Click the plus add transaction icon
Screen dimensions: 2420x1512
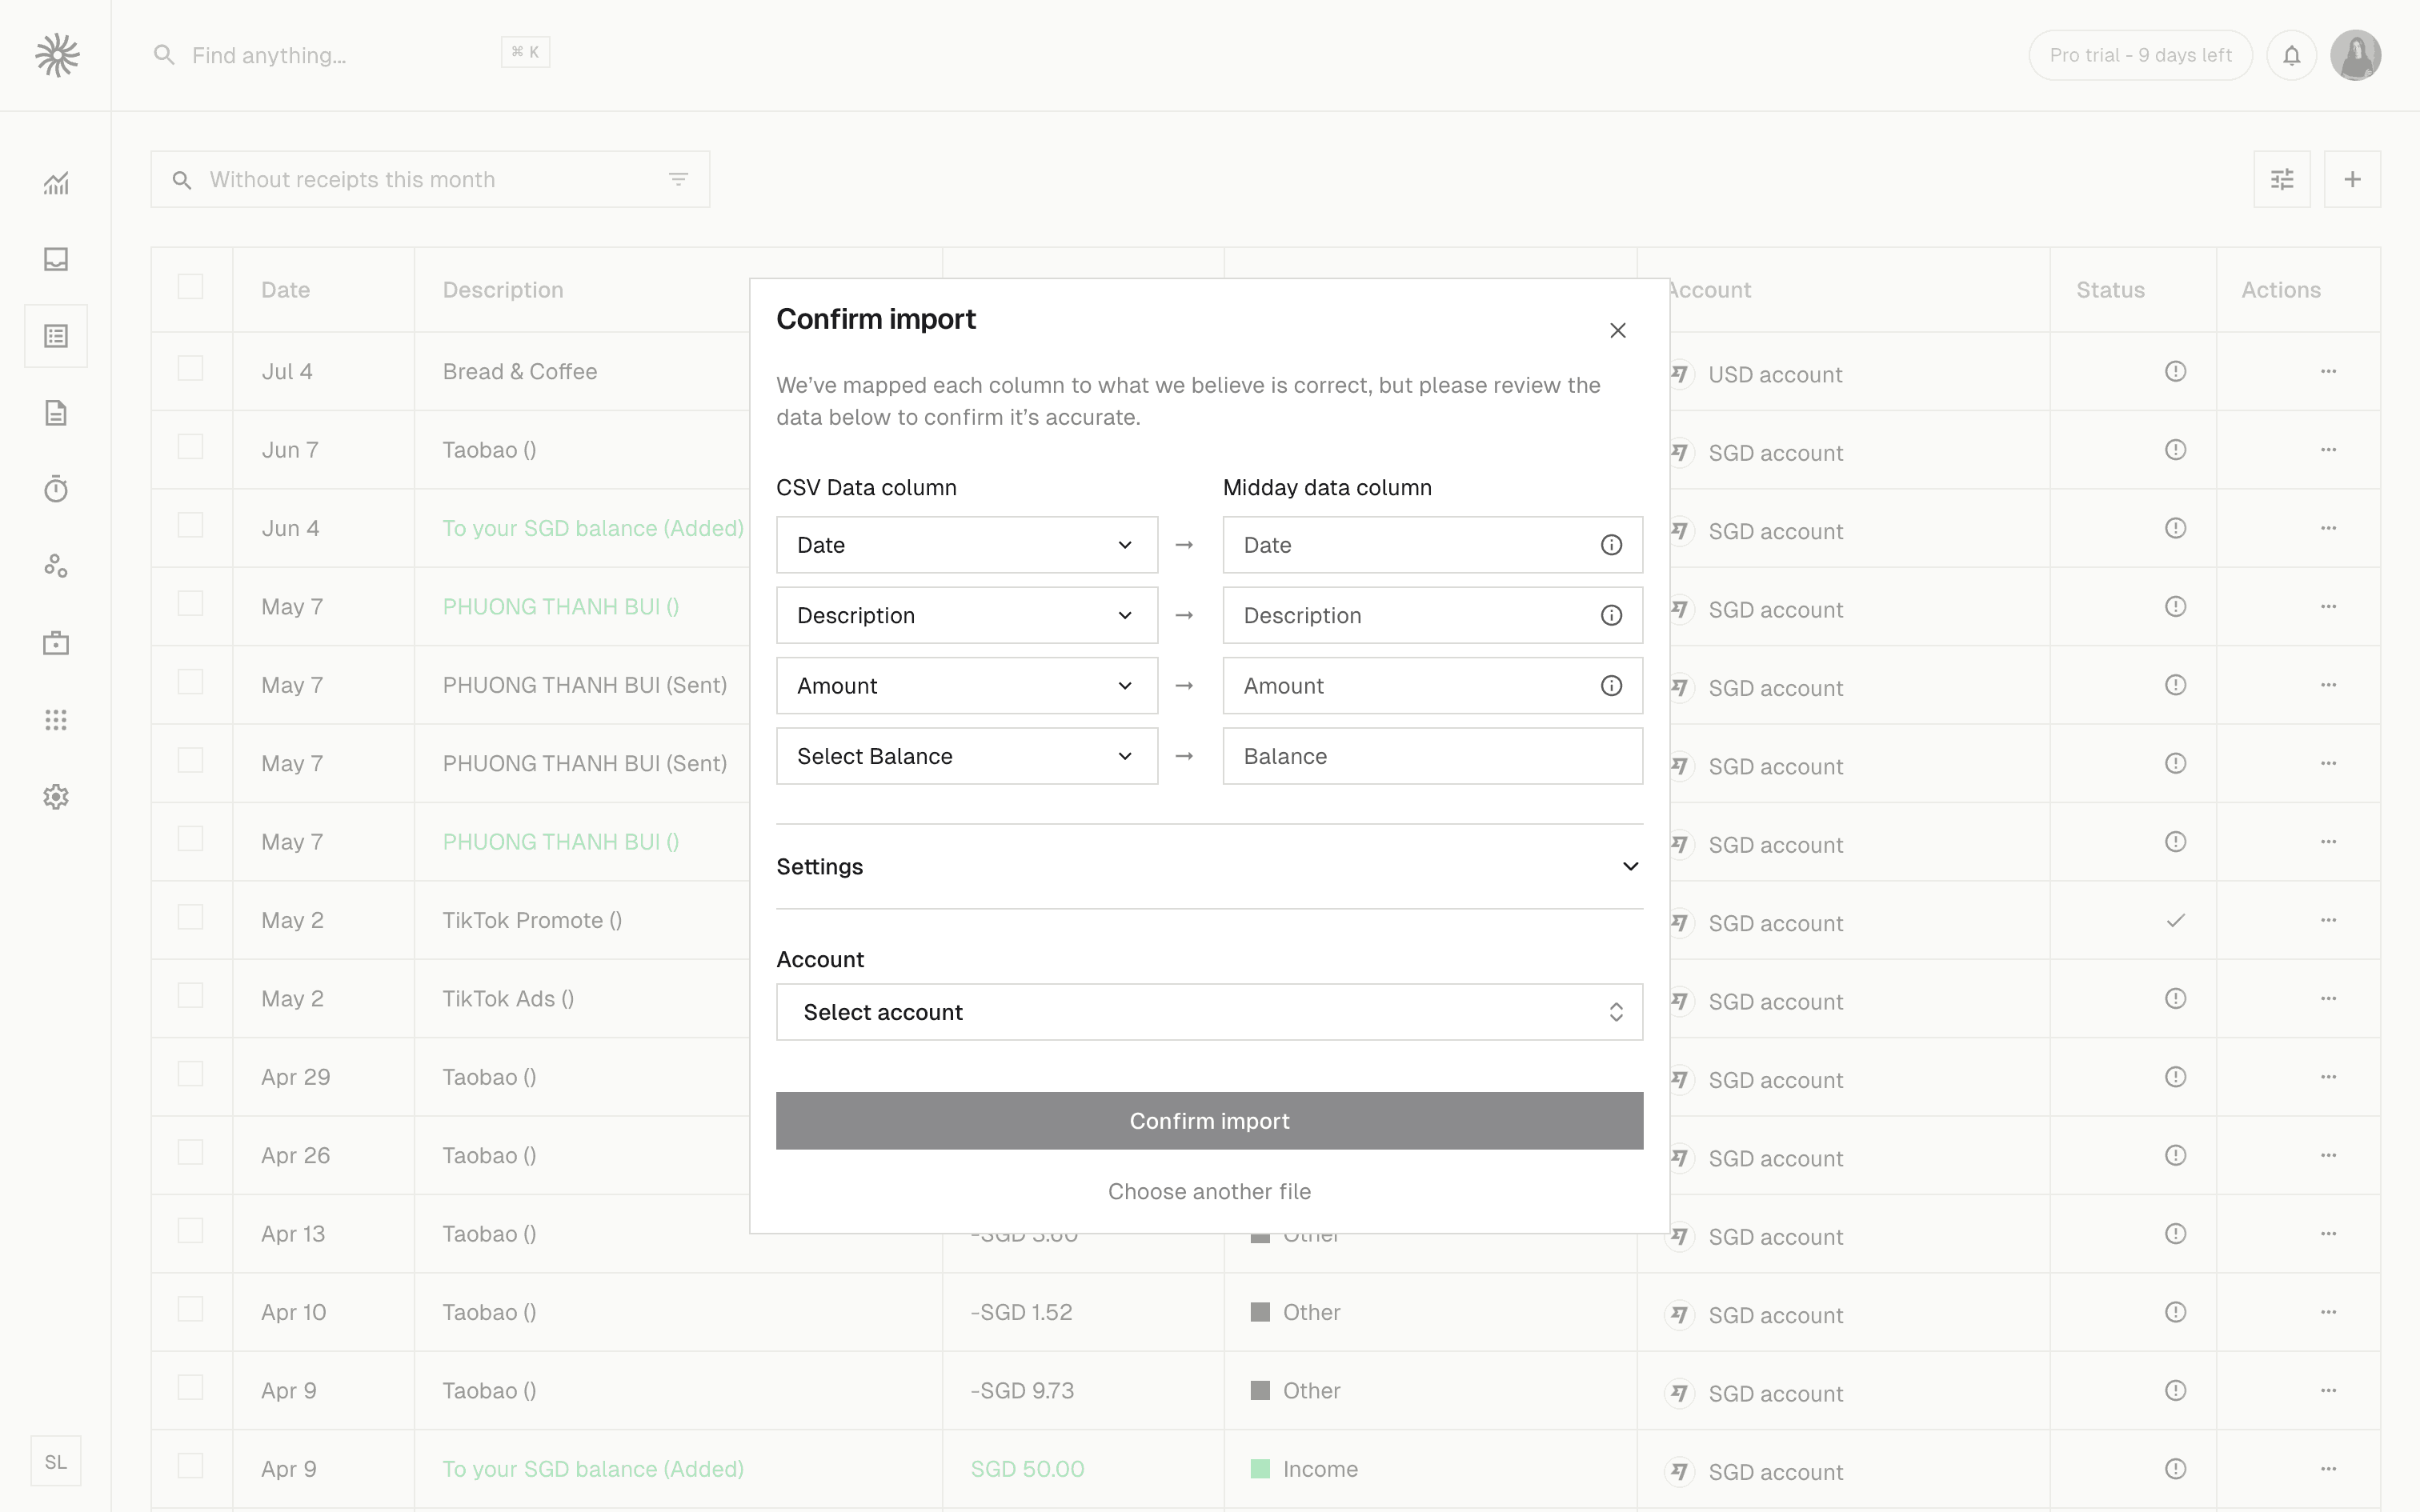pyautogui.click(x=2352, y=180)
